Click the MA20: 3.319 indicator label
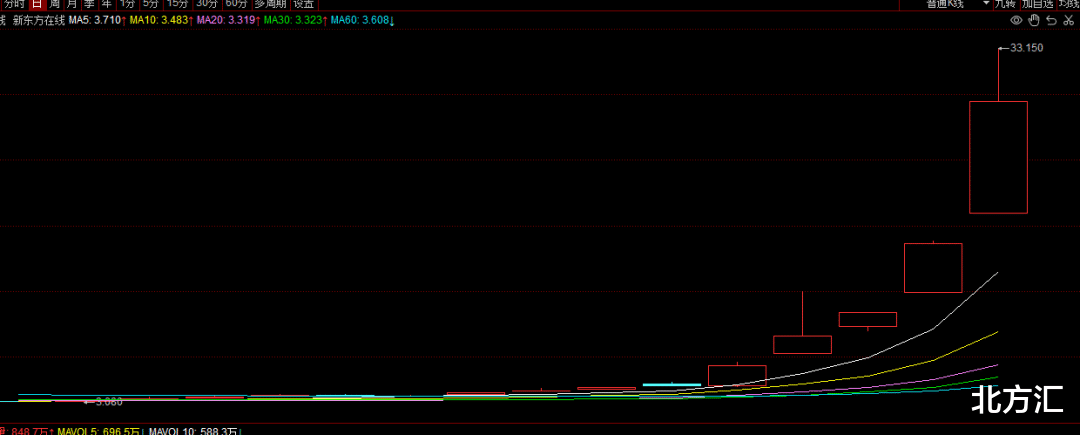This screenshot has height=435, width=1080. click(x=228, y=21)
